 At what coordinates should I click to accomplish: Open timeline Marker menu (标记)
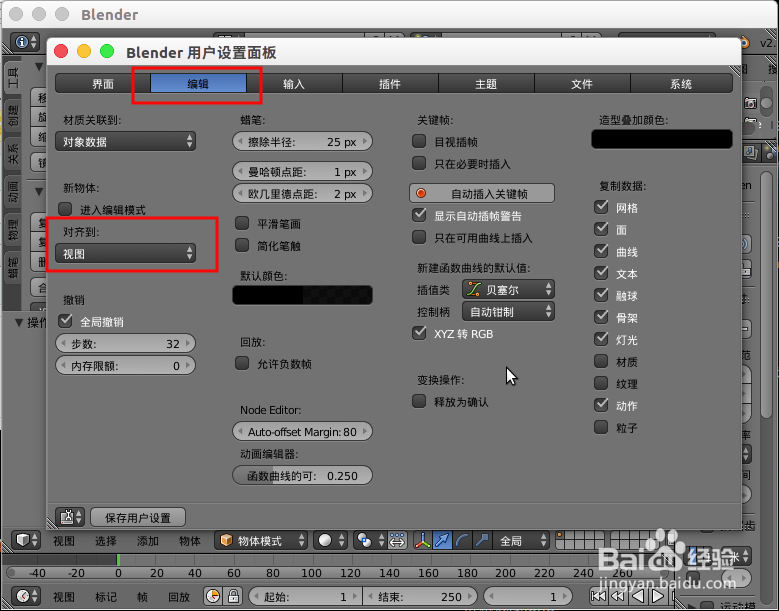coord(106,596)
